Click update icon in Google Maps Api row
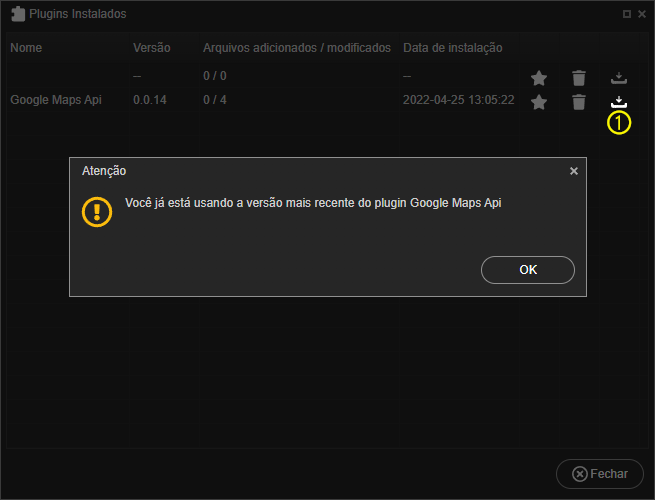 pyautogui.click(x=619, y=102)
